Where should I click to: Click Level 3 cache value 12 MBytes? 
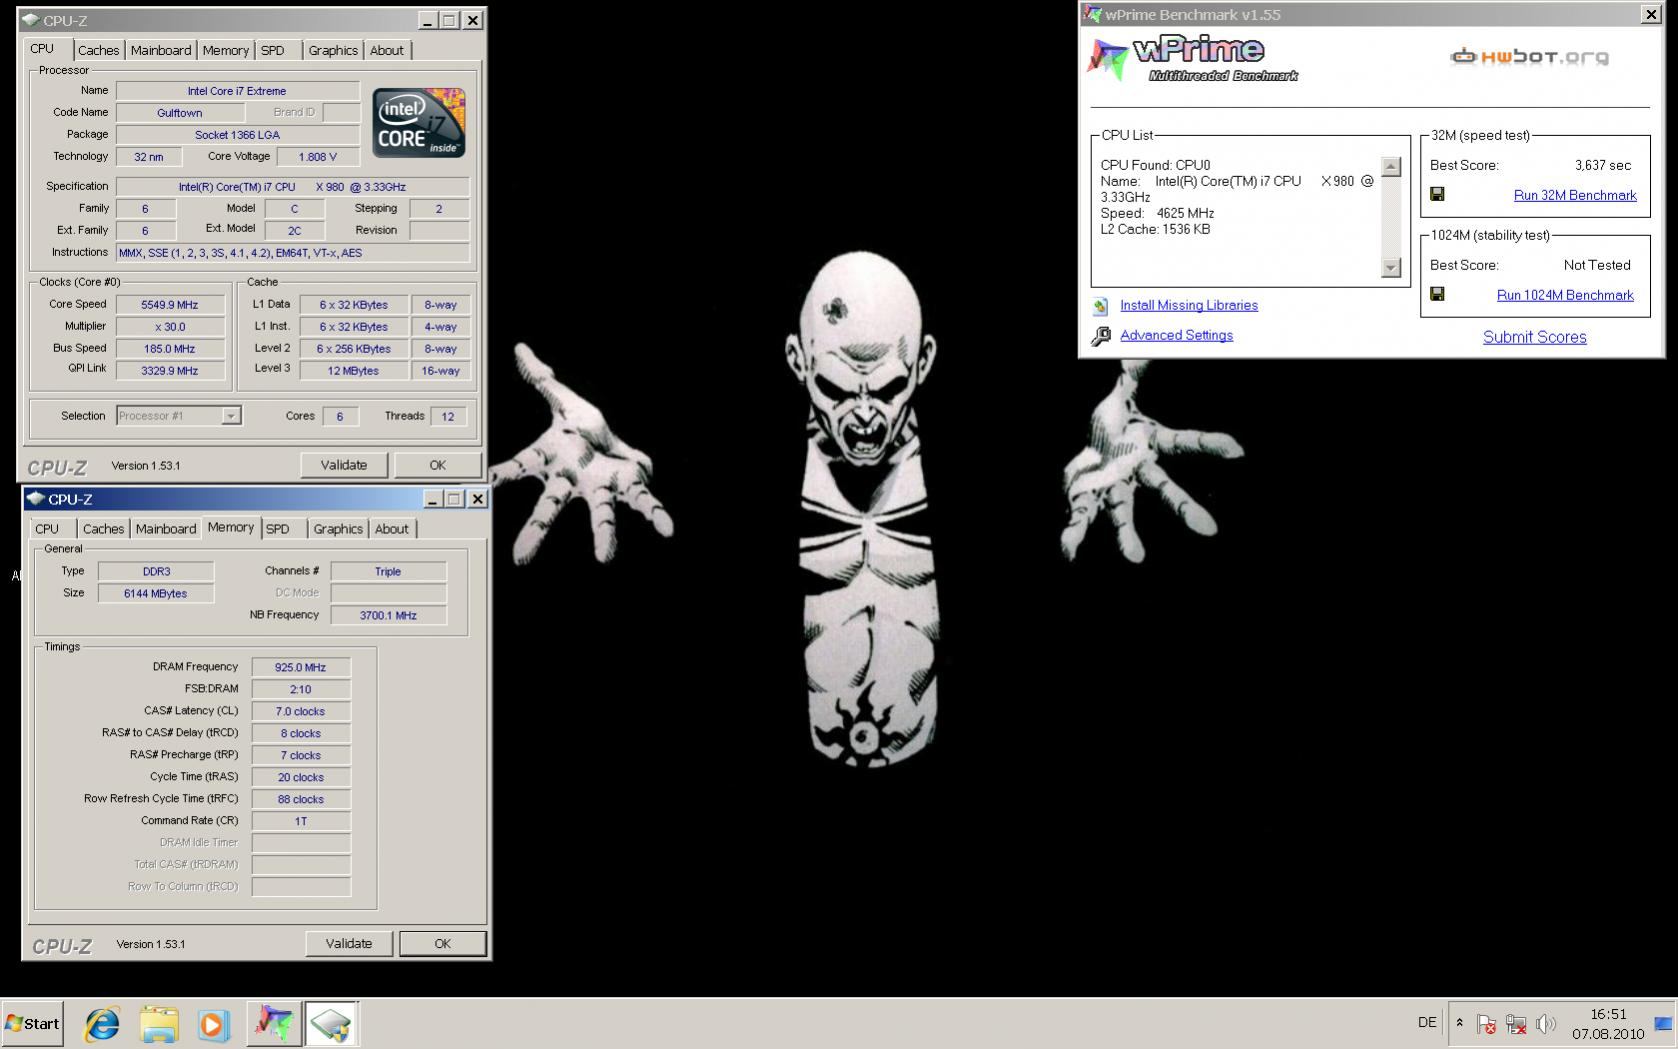click(x=353, y=370)
